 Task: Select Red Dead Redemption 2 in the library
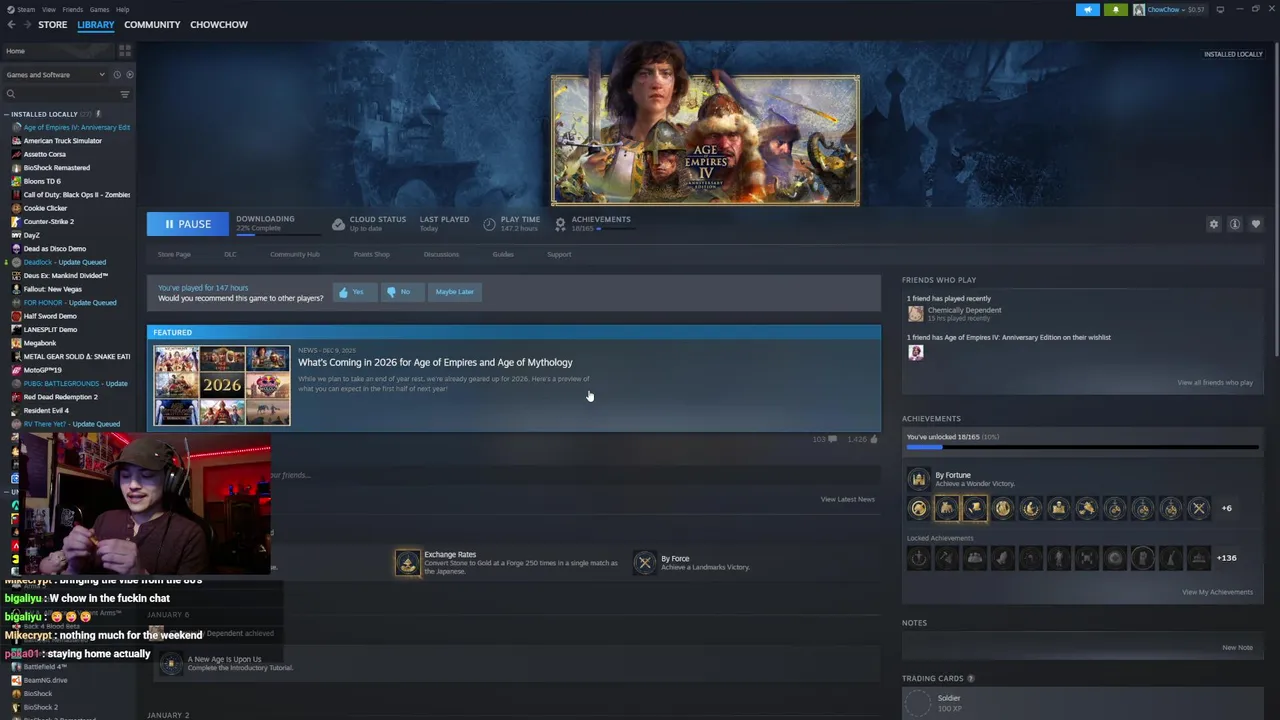60,397
